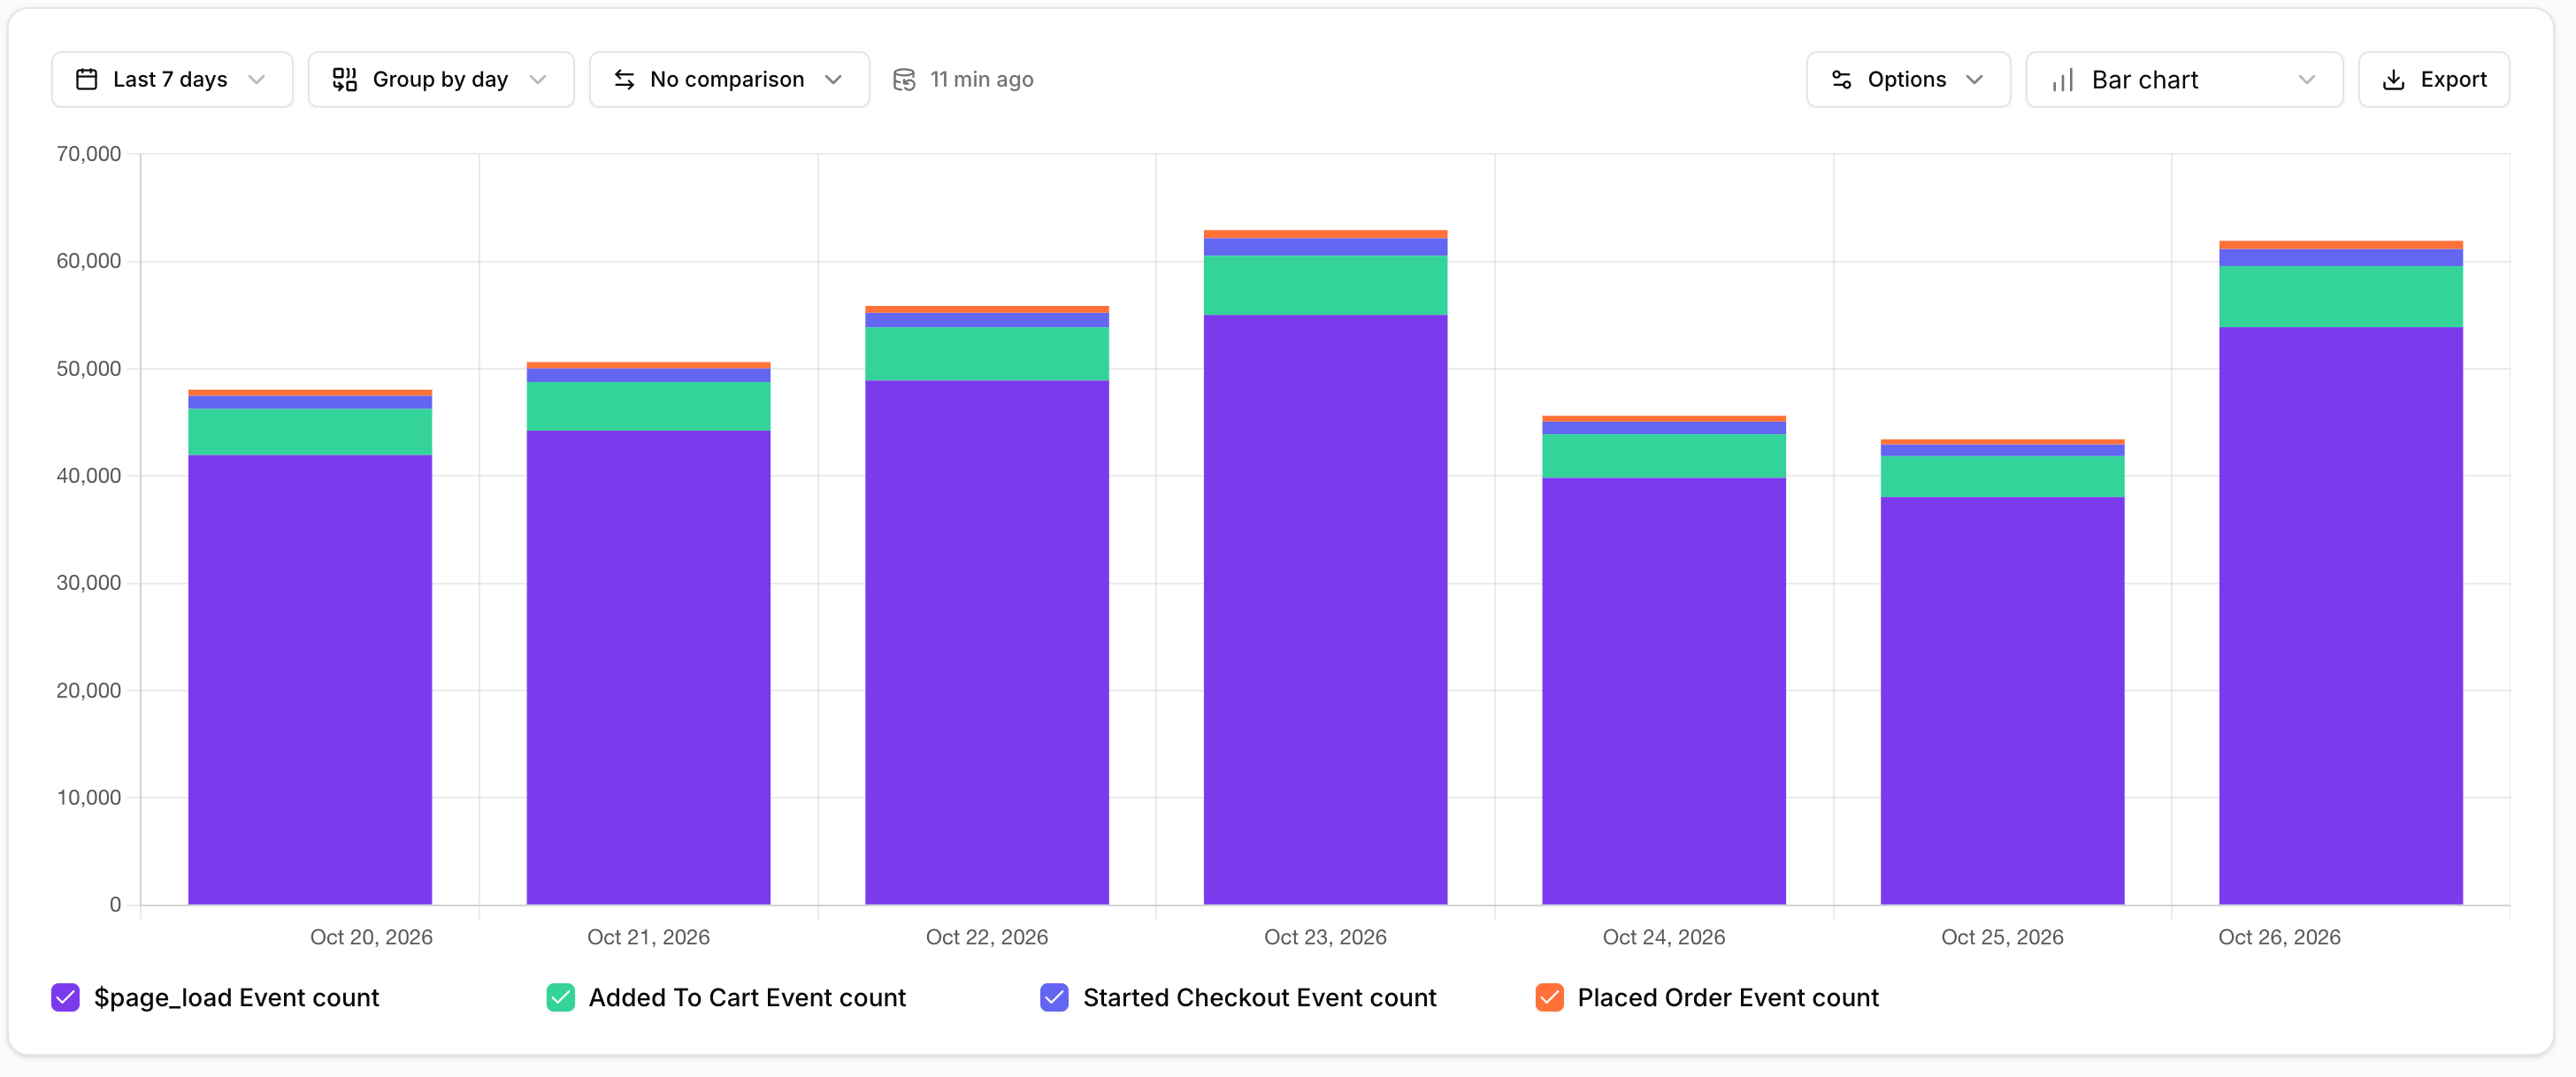Click the 30,000 y-axis label

(x=89, y=583)
